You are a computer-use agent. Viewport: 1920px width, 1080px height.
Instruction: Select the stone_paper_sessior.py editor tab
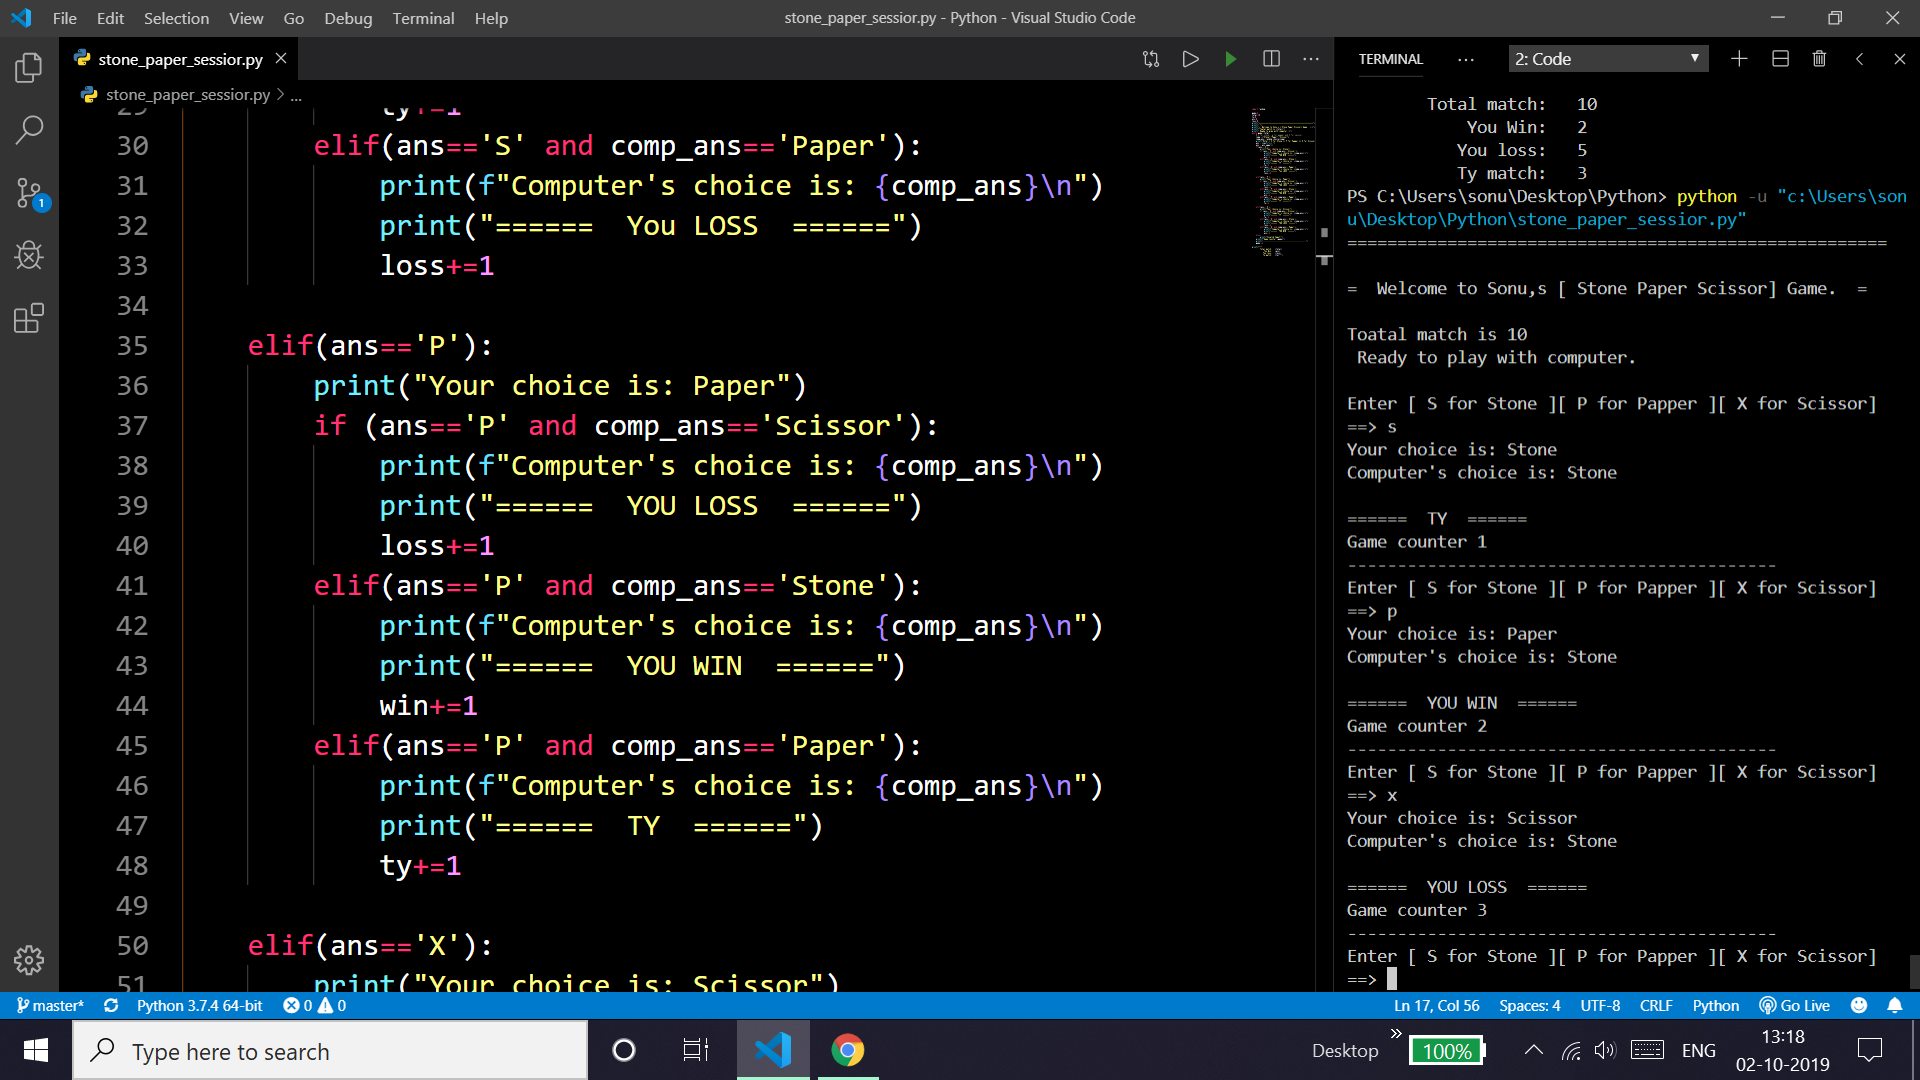180,59
